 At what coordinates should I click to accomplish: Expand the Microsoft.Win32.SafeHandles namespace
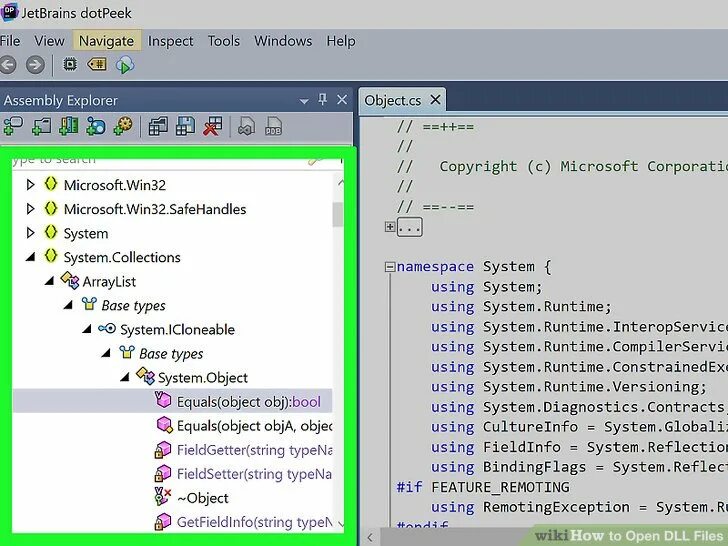tap(30, 209)
